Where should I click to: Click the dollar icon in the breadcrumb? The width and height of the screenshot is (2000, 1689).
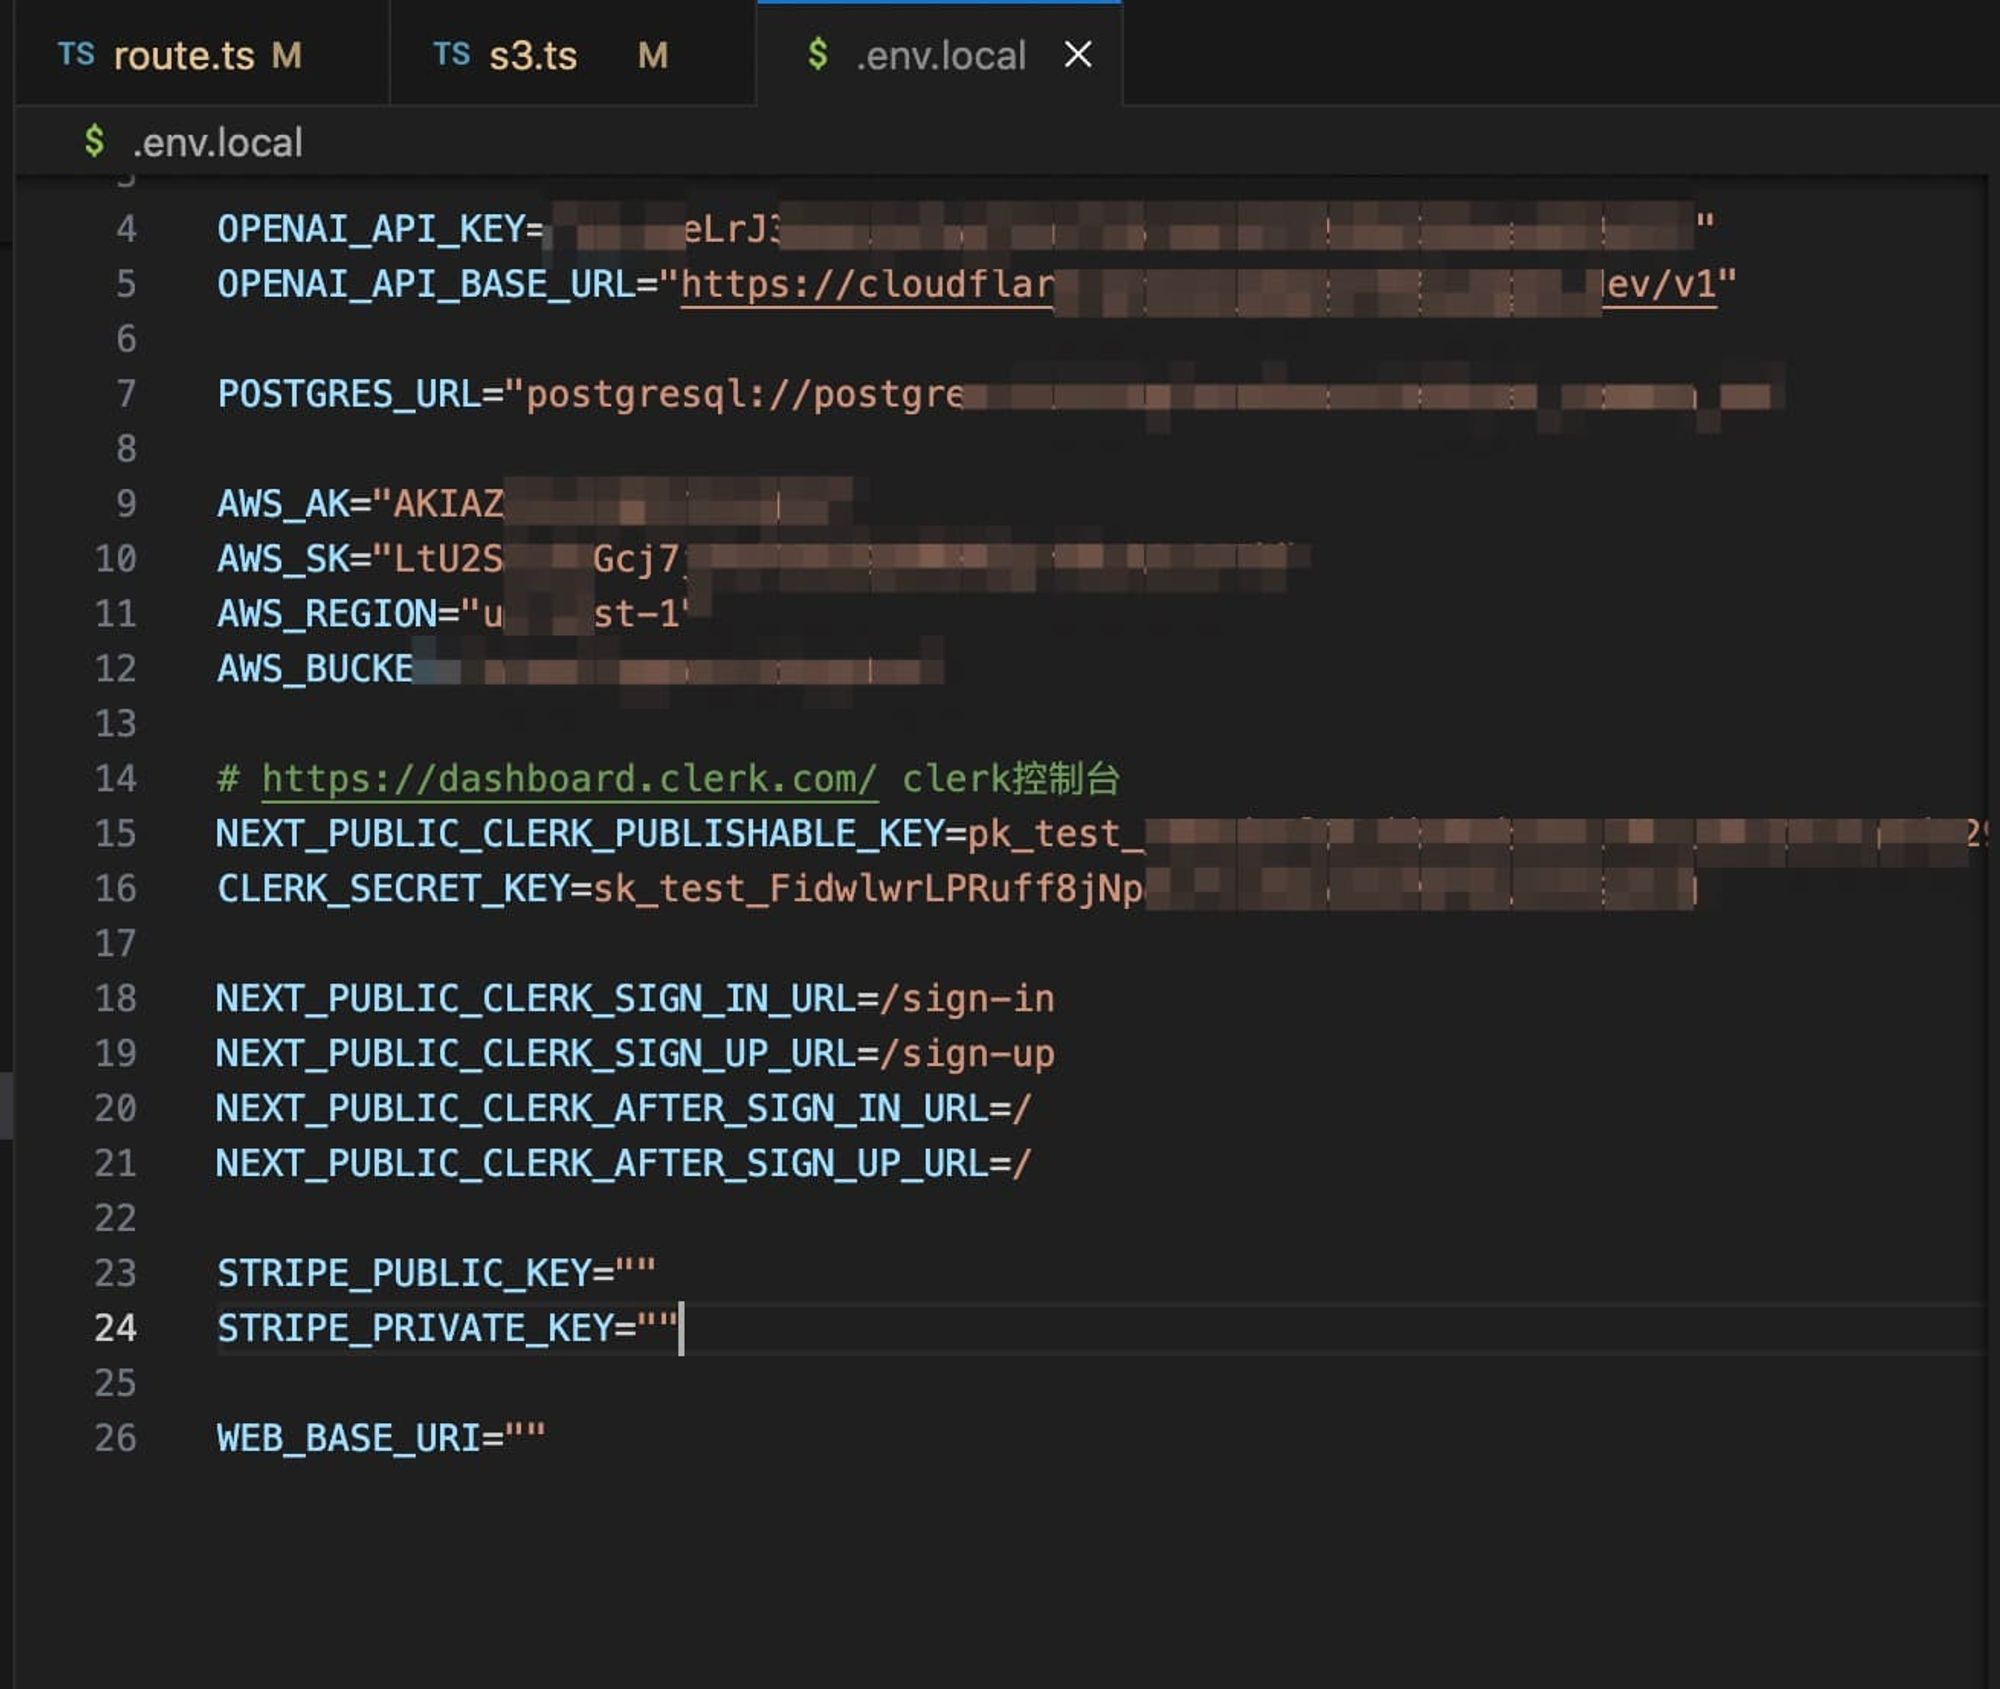pyautogui.click(x=94, y=141)
